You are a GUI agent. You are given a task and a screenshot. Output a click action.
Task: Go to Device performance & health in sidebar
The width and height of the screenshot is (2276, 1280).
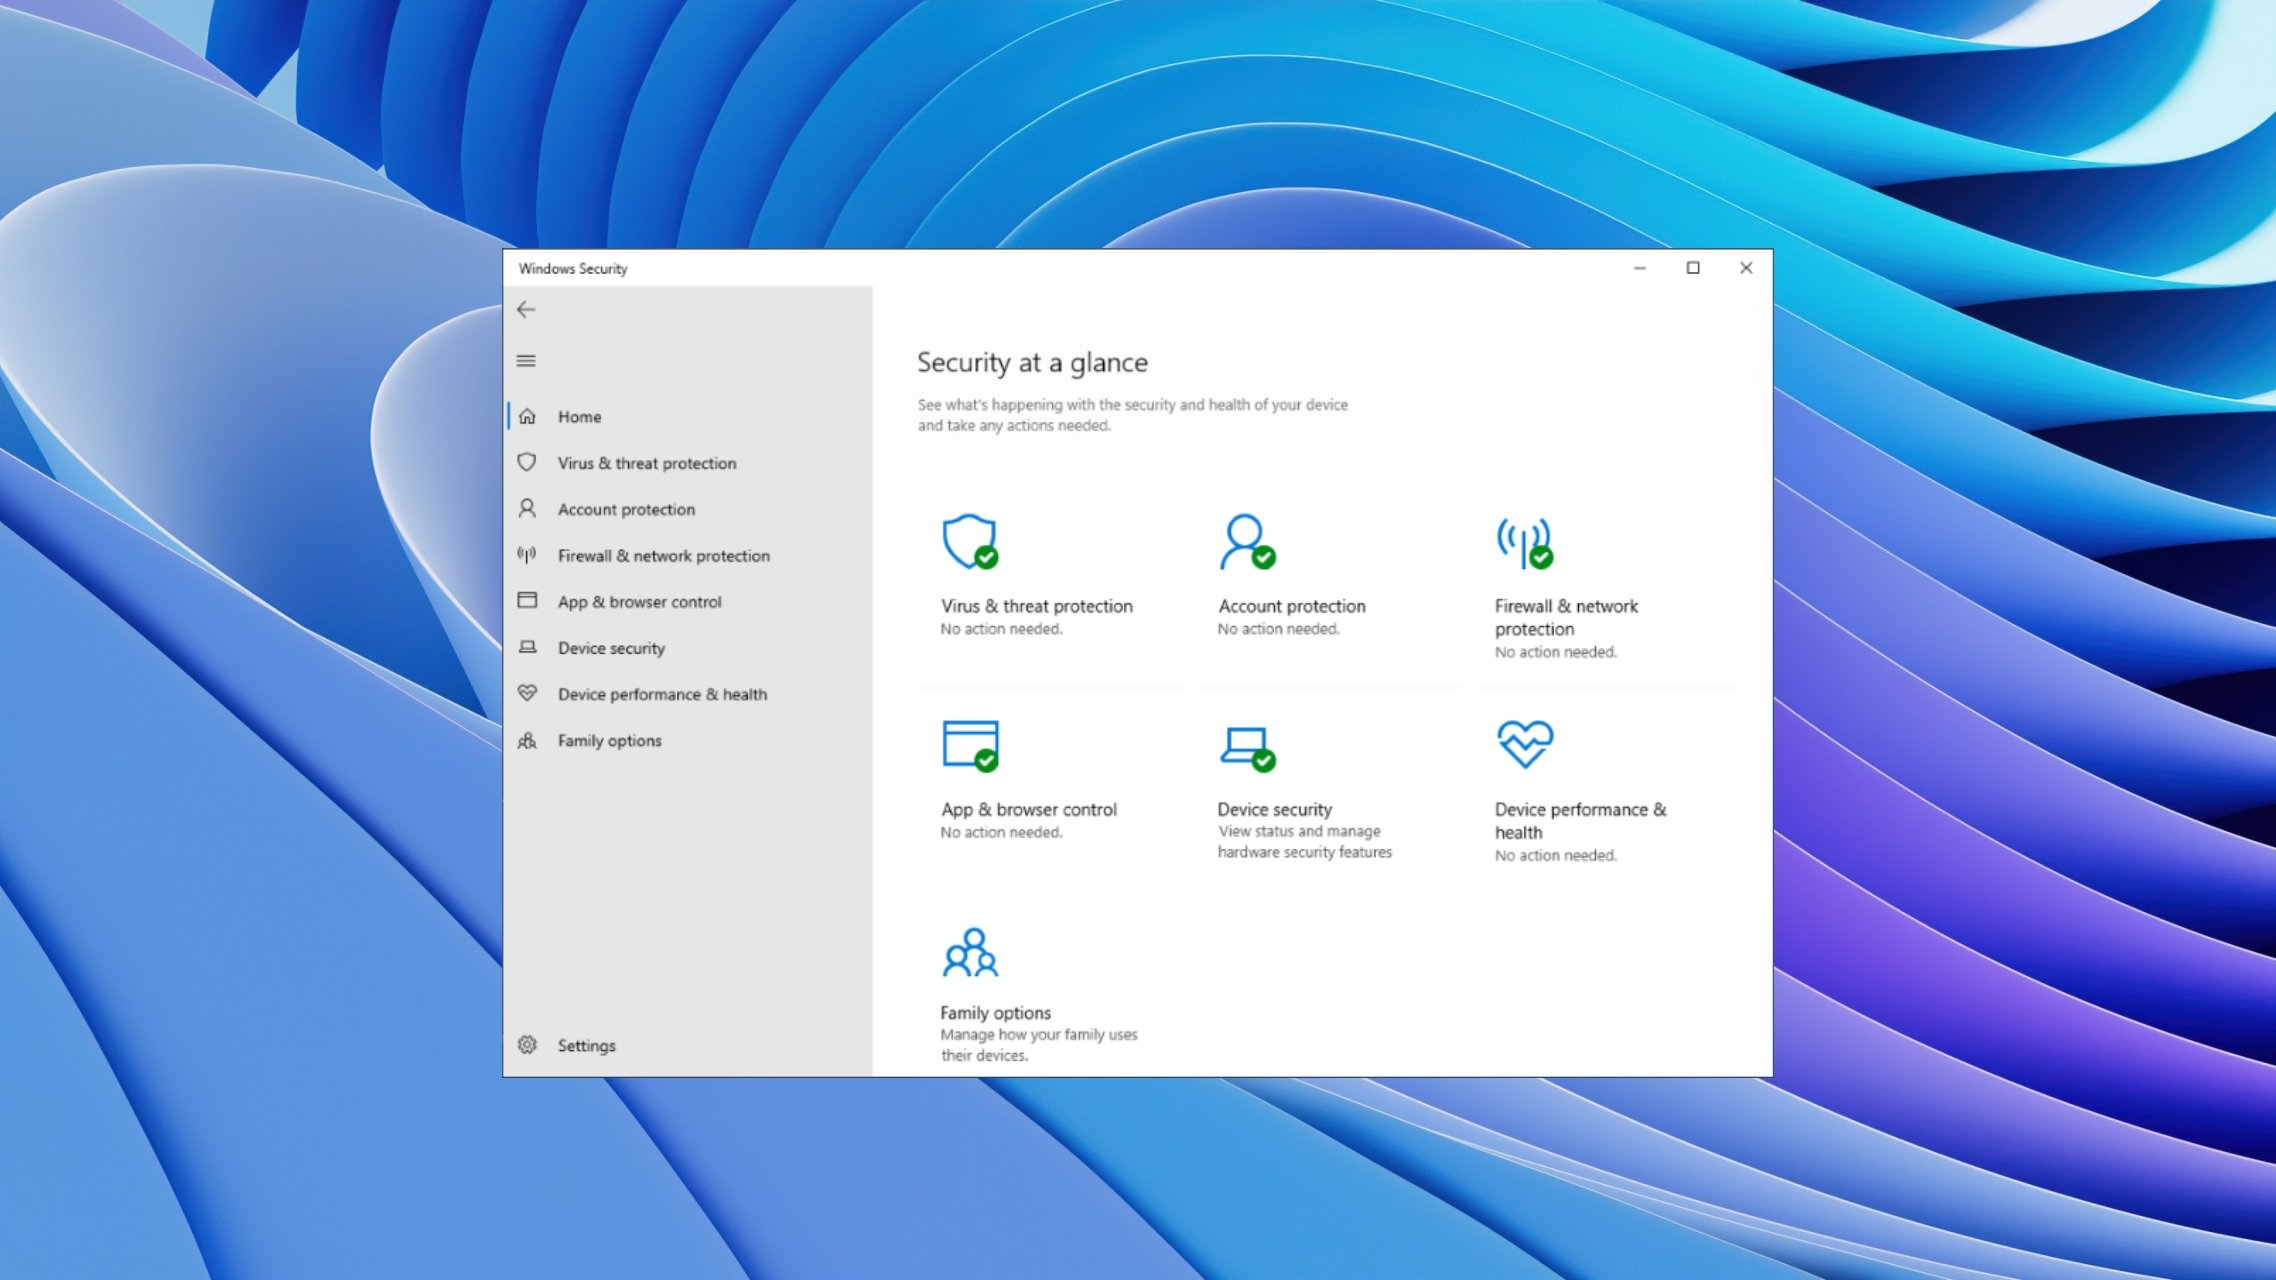click(687, 694)
